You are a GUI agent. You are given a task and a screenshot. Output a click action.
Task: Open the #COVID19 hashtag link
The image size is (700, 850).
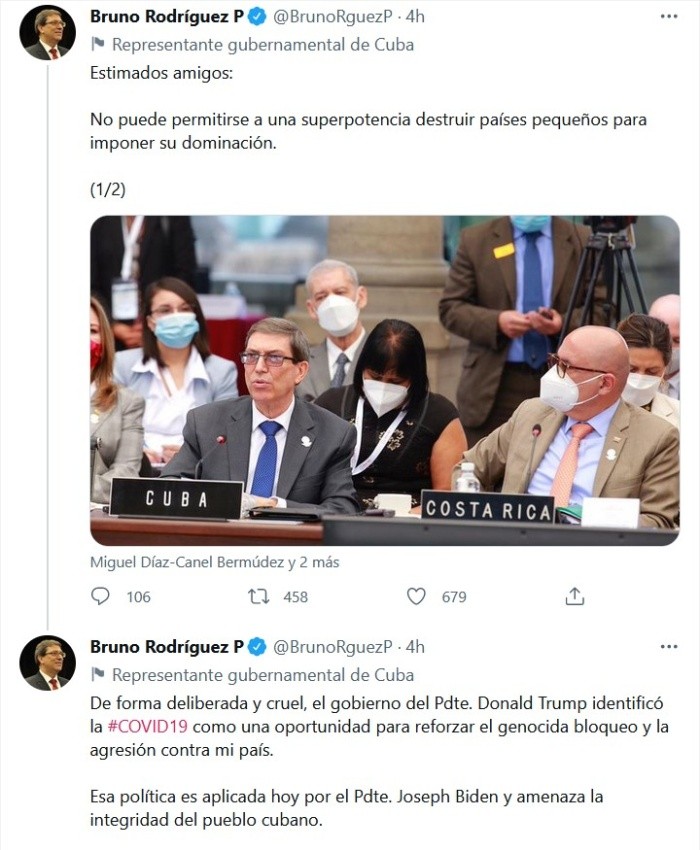click(x=148, y=726)
